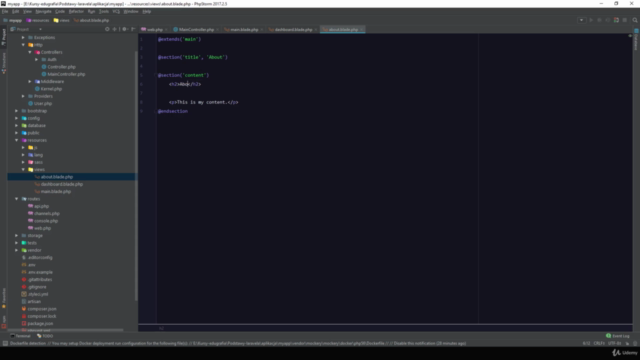Click the Project panel horizontal scrollbar
This screenshot has width=640, height=360.
coord(66,330)
